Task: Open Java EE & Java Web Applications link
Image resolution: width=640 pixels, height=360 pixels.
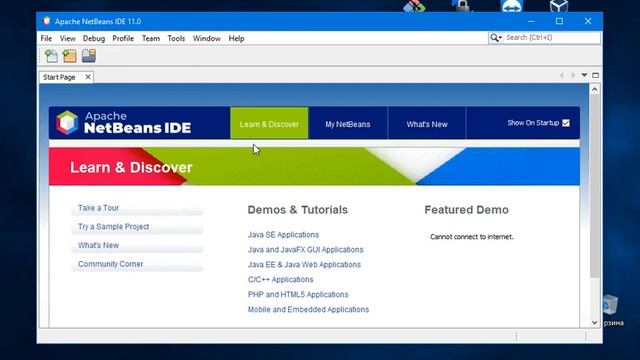Action: (304, 264)
